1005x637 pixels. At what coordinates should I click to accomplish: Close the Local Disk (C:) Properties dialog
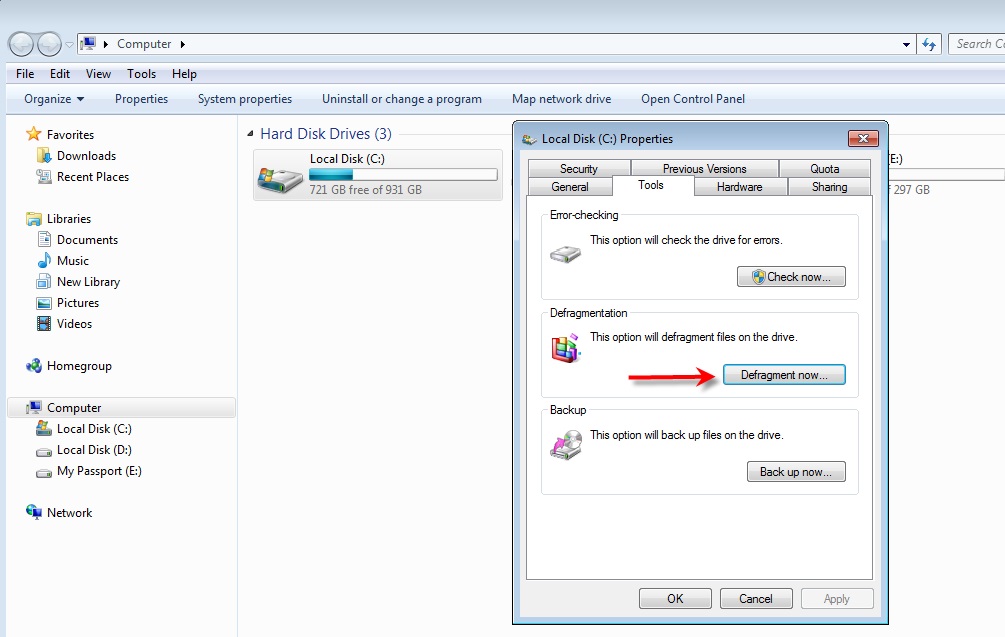863,138
